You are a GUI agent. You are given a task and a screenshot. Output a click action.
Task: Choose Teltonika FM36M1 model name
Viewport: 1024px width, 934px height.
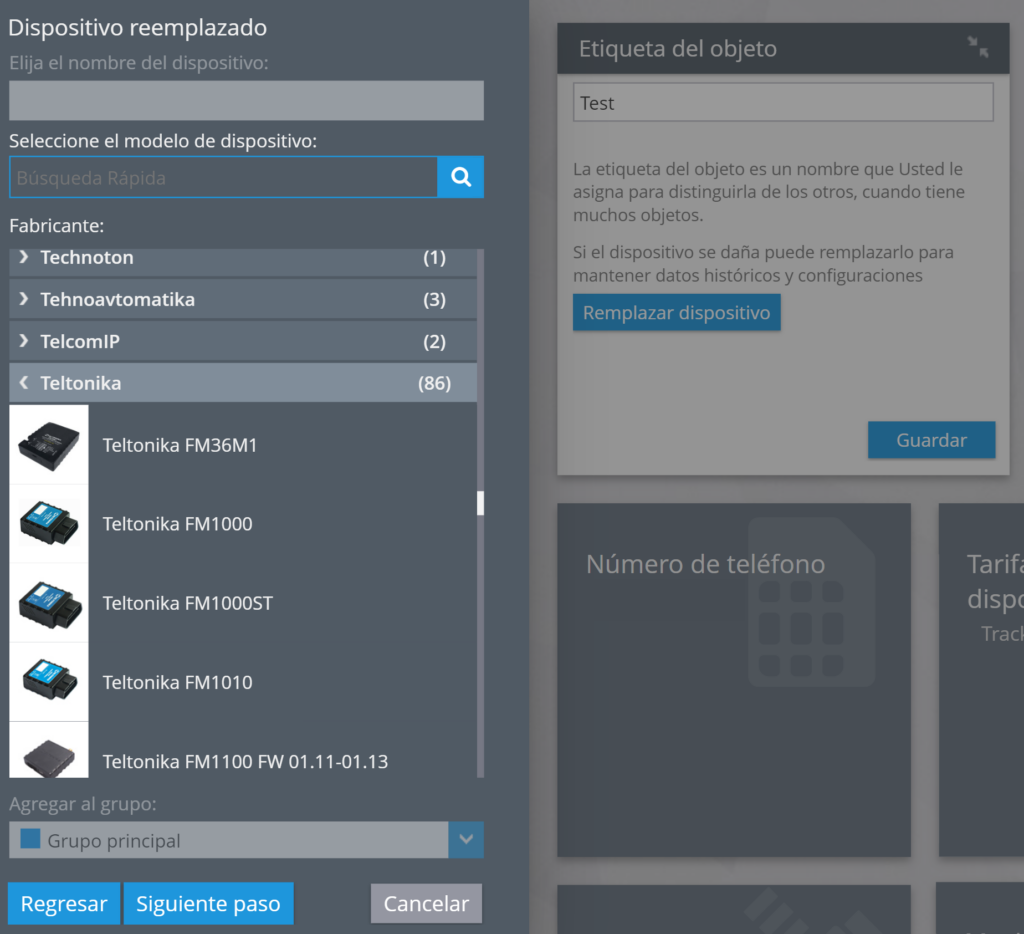click(x=180, y=445)
